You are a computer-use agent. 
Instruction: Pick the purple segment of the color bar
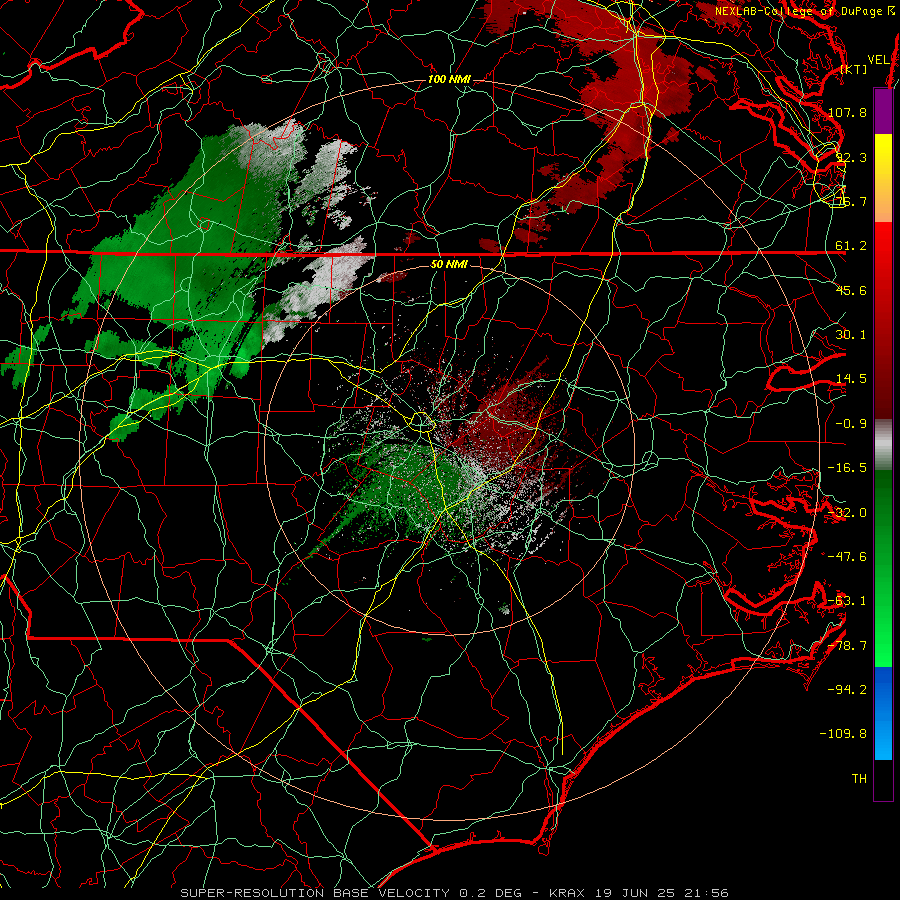883,111
